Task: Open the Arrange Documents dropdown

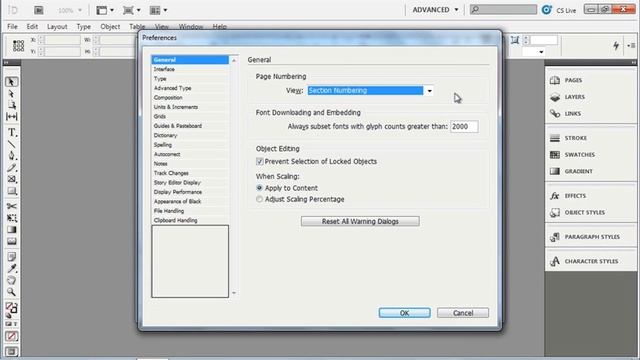Action: (159, 10)
